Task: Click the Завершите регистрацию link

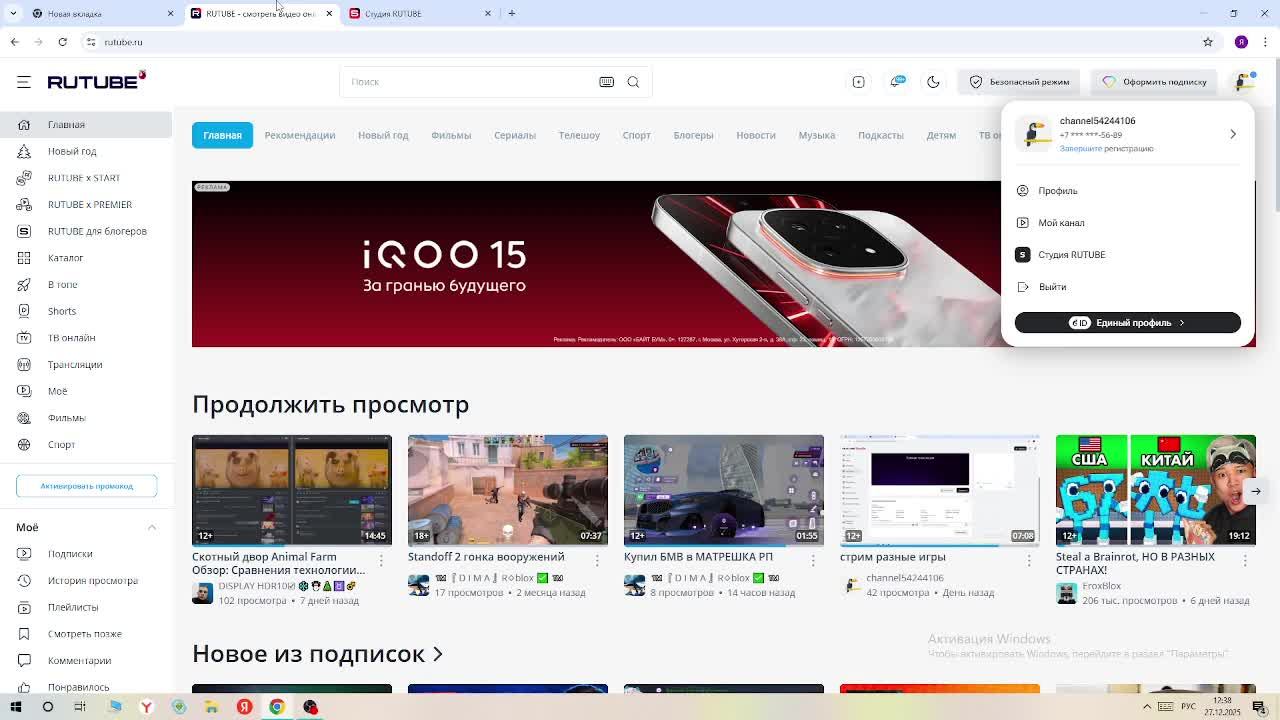Action: pyautogui.click(x=1106, y=148)
